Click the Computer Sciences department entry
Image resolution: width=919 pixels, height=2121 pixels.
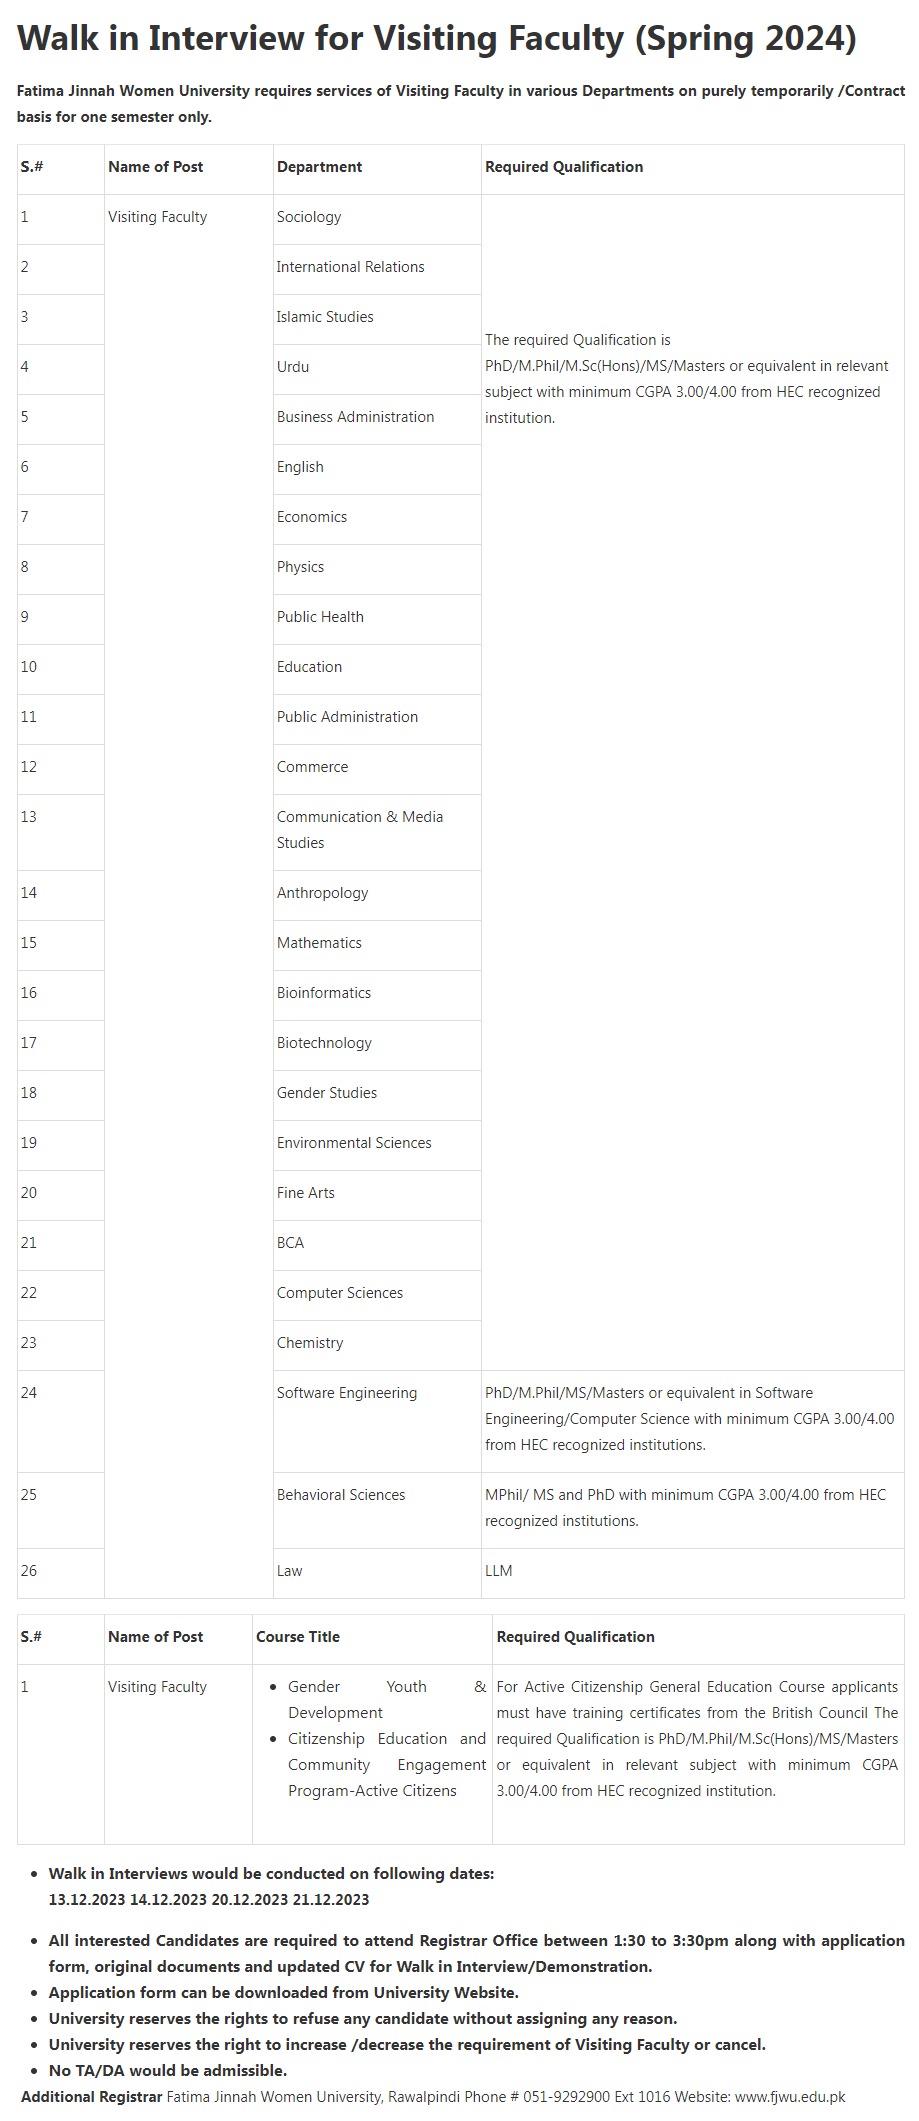(x=340, y=1293)
